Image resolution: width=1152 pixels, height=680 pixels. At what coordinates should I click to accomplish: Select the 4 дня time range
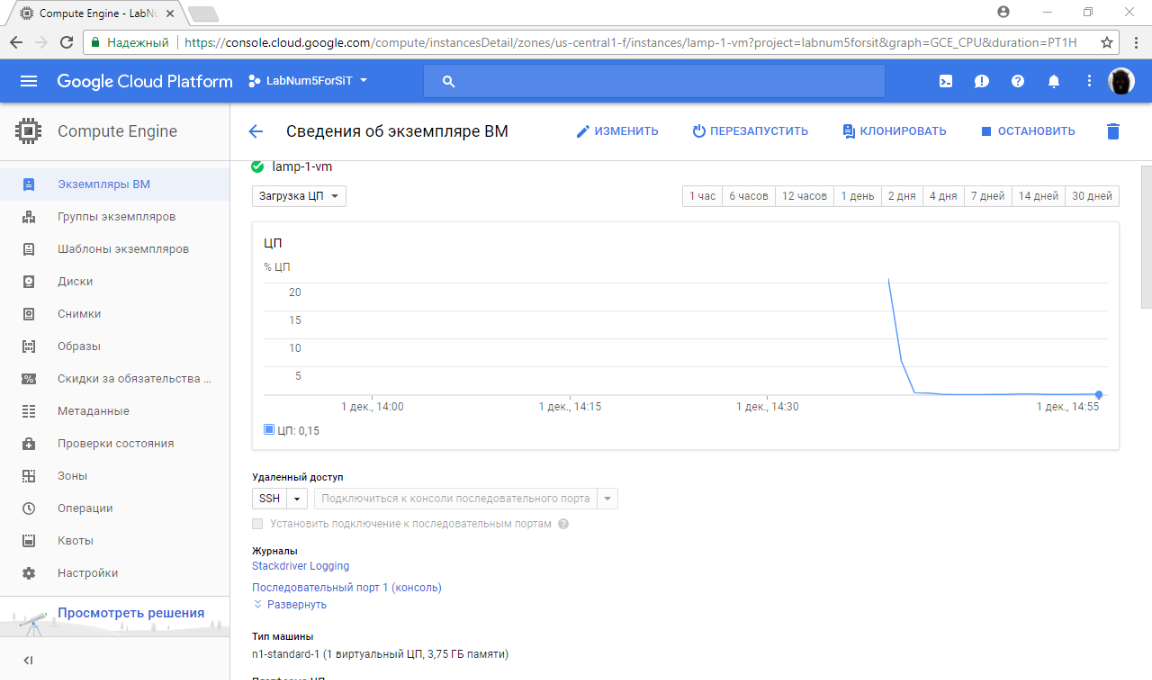(943, 196)
